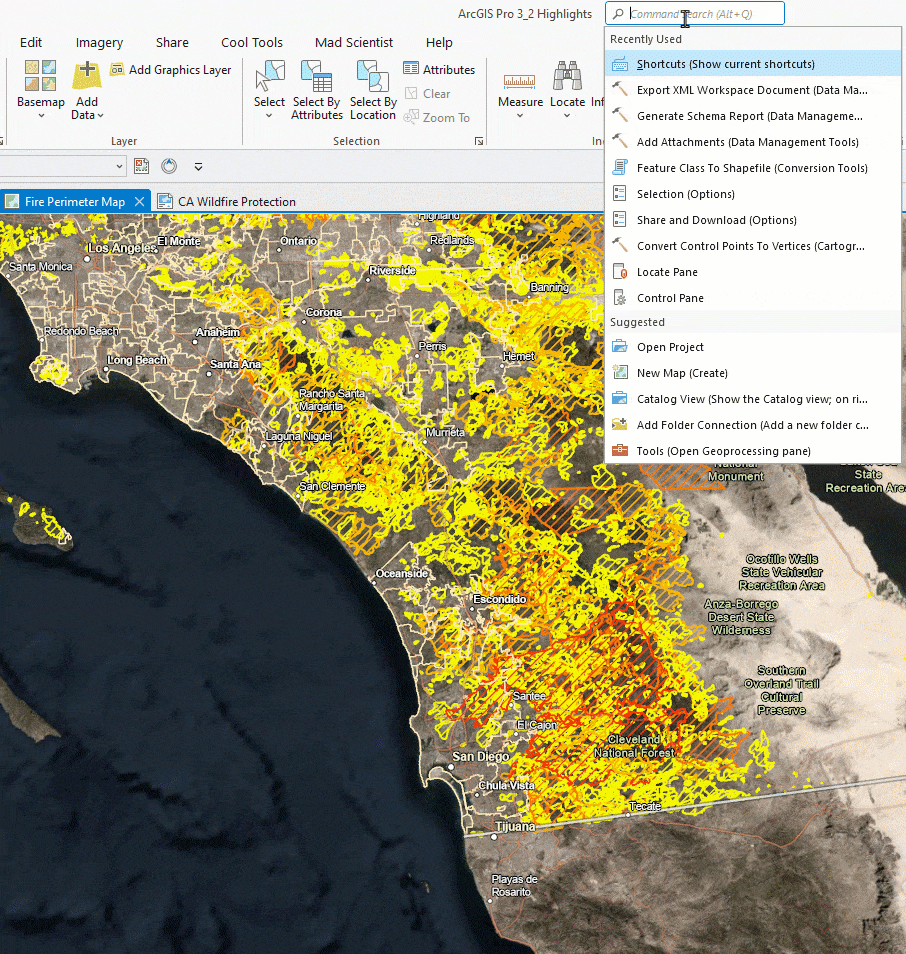Open Add Attachments tool
The width and height of the screenshot is (906, 954).
point(753,142)
